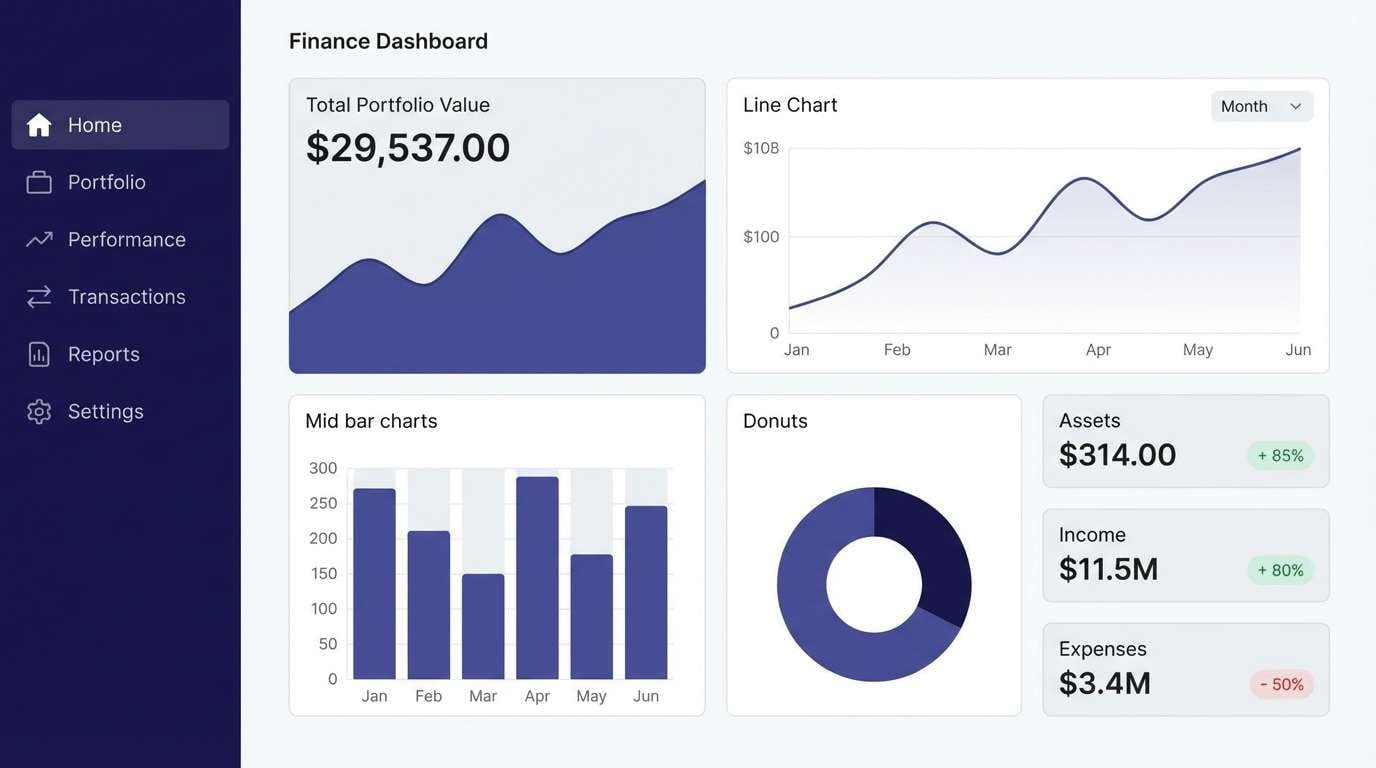The width and height of the screenshot is (1376, 768).
Task: Click the Transactions transfer arrows icon
Action: 38,296
